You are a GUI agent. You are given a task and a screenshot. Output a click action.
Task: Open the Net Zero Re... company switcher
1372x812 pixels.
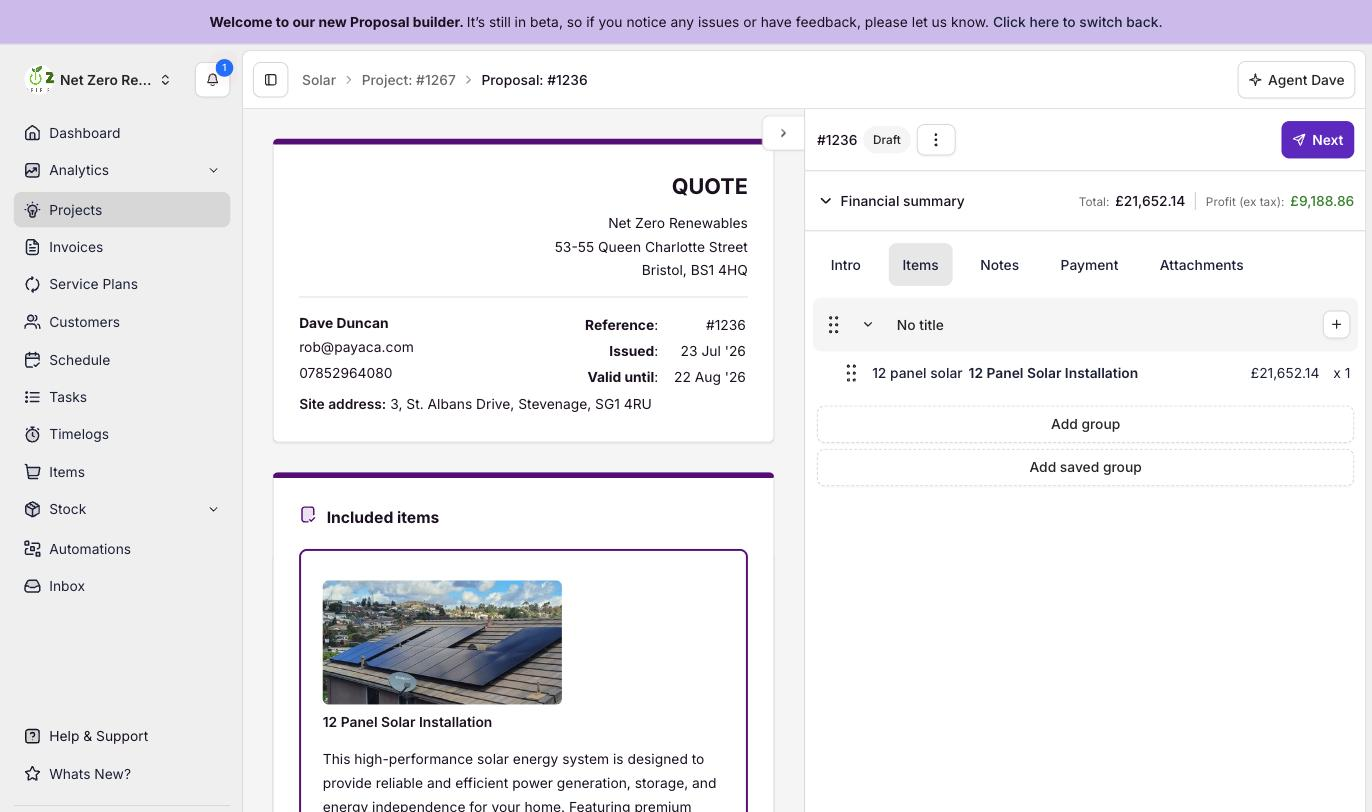pos(98,80)
